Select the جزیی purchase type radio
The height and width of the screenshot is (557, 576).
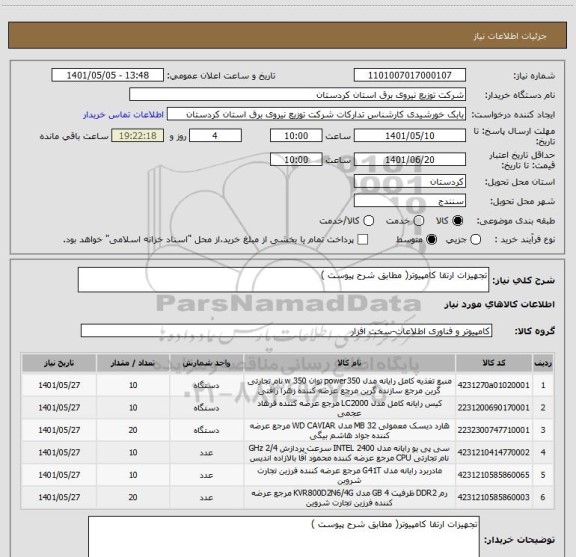pos(475,240)
